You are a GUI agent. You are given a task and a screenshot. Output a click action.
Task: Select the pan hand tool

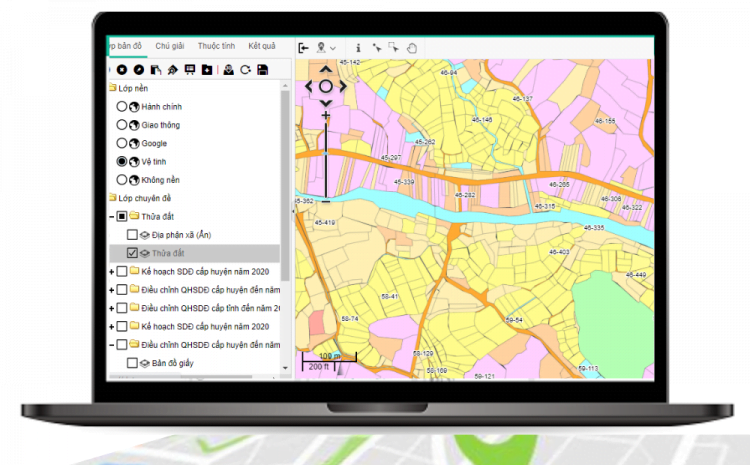(x=412, y=47)
